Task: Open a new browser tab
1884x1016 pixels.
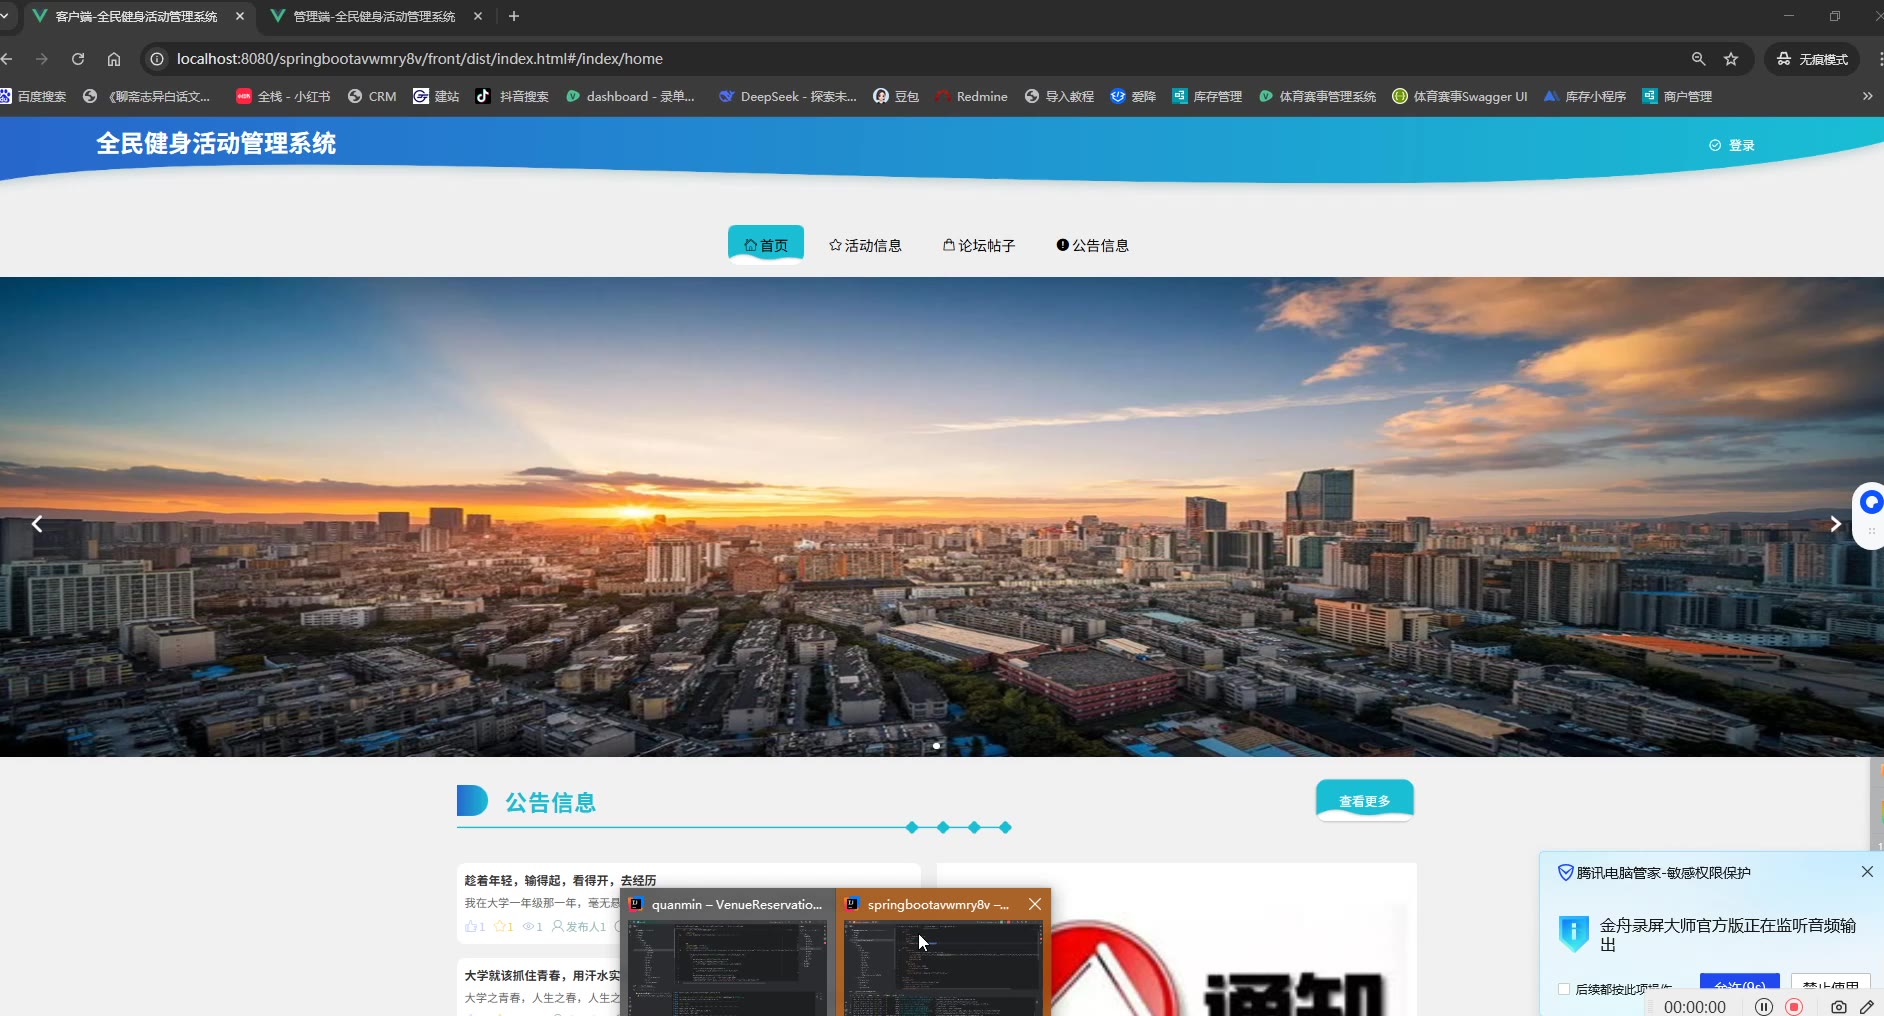Action: [x=514, y=16]
